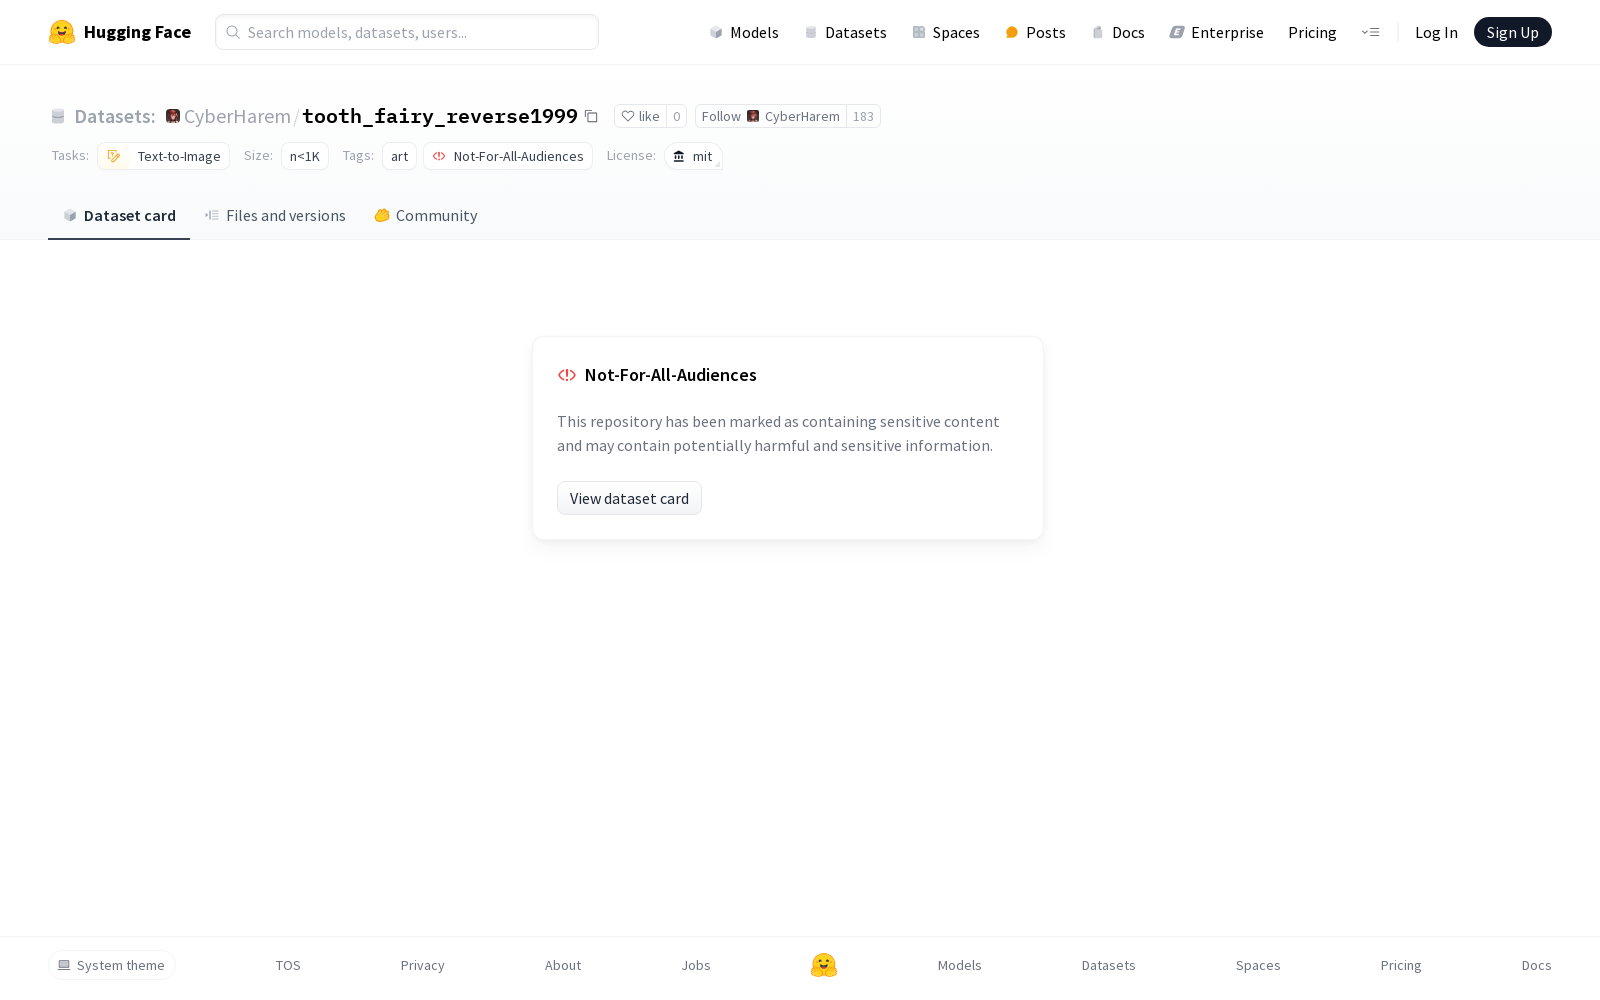Select the n<1K size tag
This screenshot has width=1600, height=1000.
[x=305, y=156]
